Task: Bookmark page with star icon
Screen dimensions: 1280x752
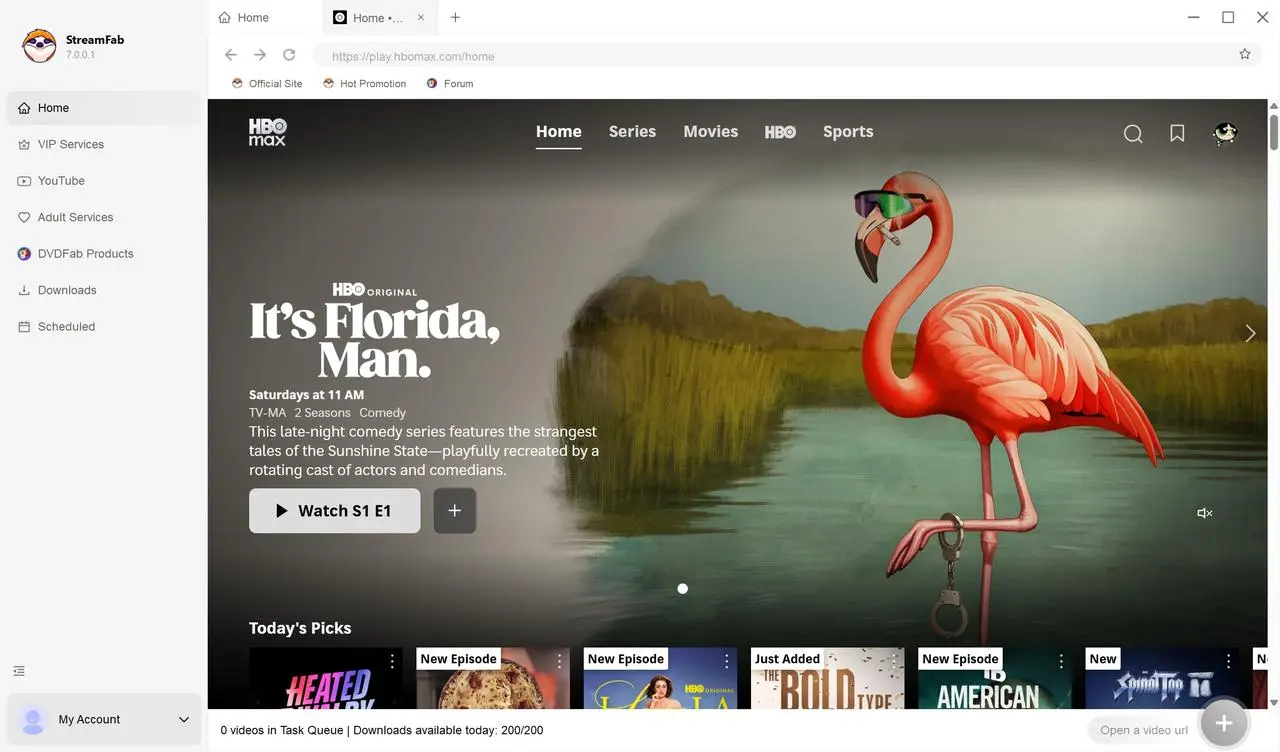Action: pos(1245,55)
